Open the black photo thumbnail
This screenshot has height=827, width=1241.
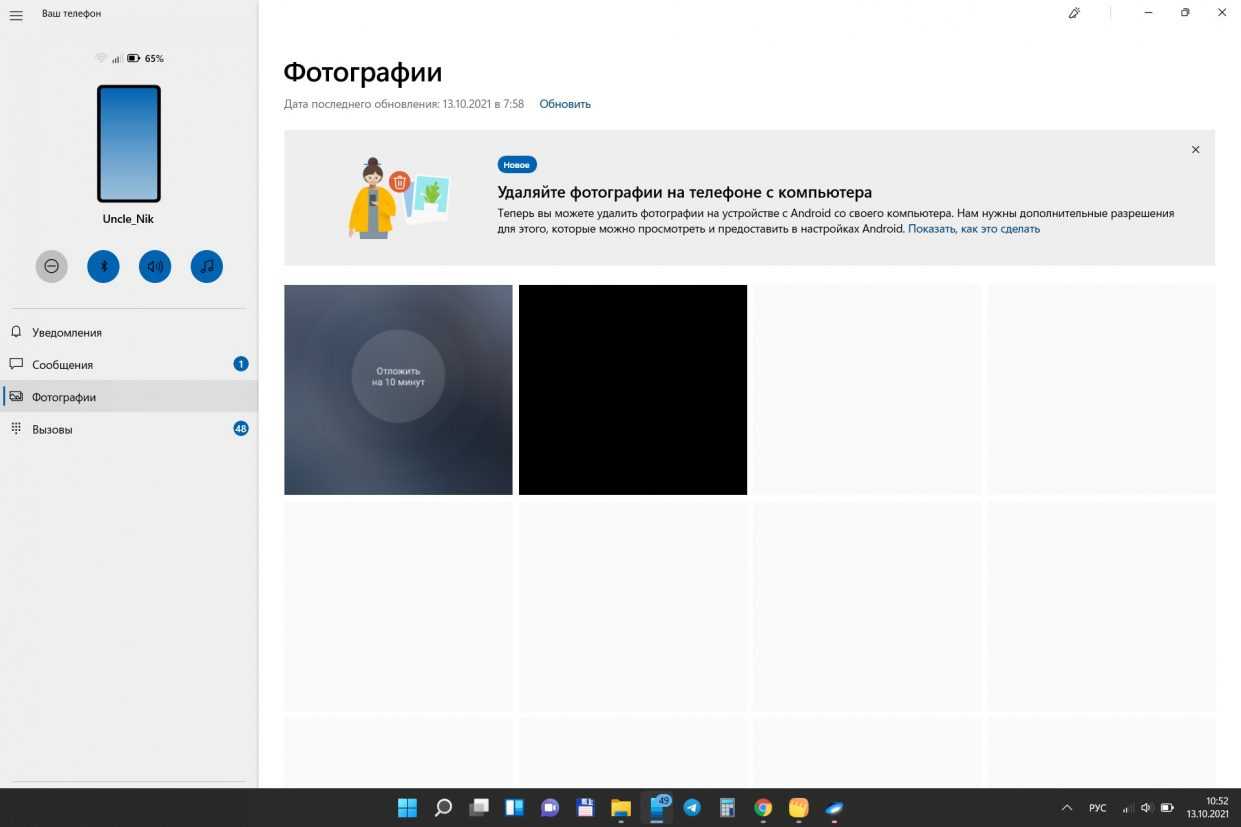click(632, 390)
